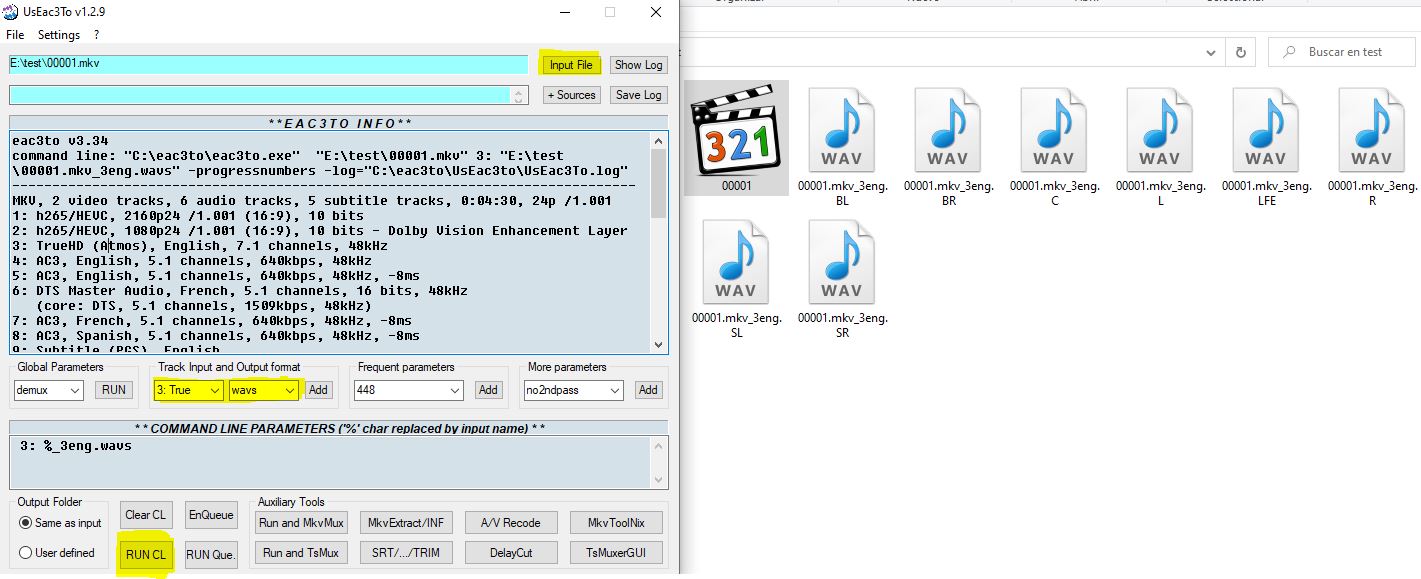Click the TsMuxerGUI button
1421x579 pixels.
pyautogui.click(x=616, y=553)
